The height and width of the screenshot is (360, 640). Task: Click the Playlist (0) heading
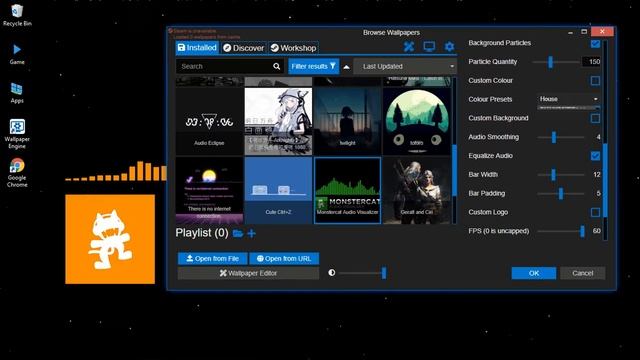202,233
